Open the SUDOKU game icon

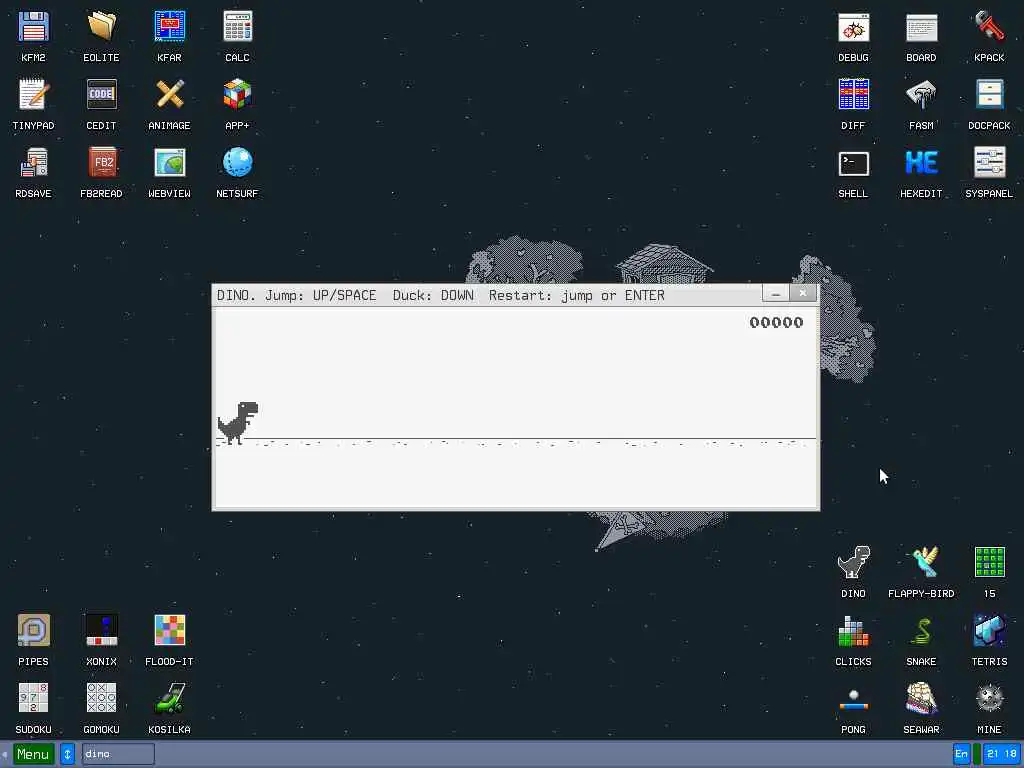click(33, 699)
